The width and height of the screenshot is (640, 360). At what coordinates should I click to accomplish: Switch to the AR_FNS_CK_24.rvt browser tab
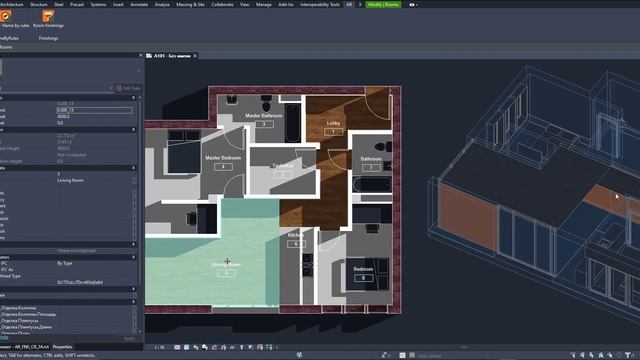pyautogui.click(x=24, y=347)
